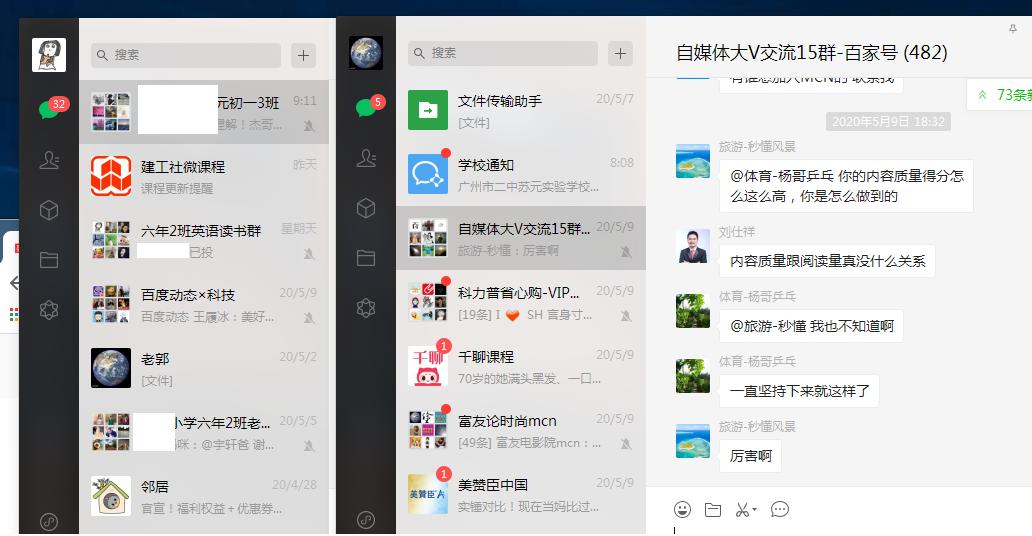Open the Moments shutter icon in right WeChat window
The width and height of the screenshot is (1032, 536).
point(366,308)
